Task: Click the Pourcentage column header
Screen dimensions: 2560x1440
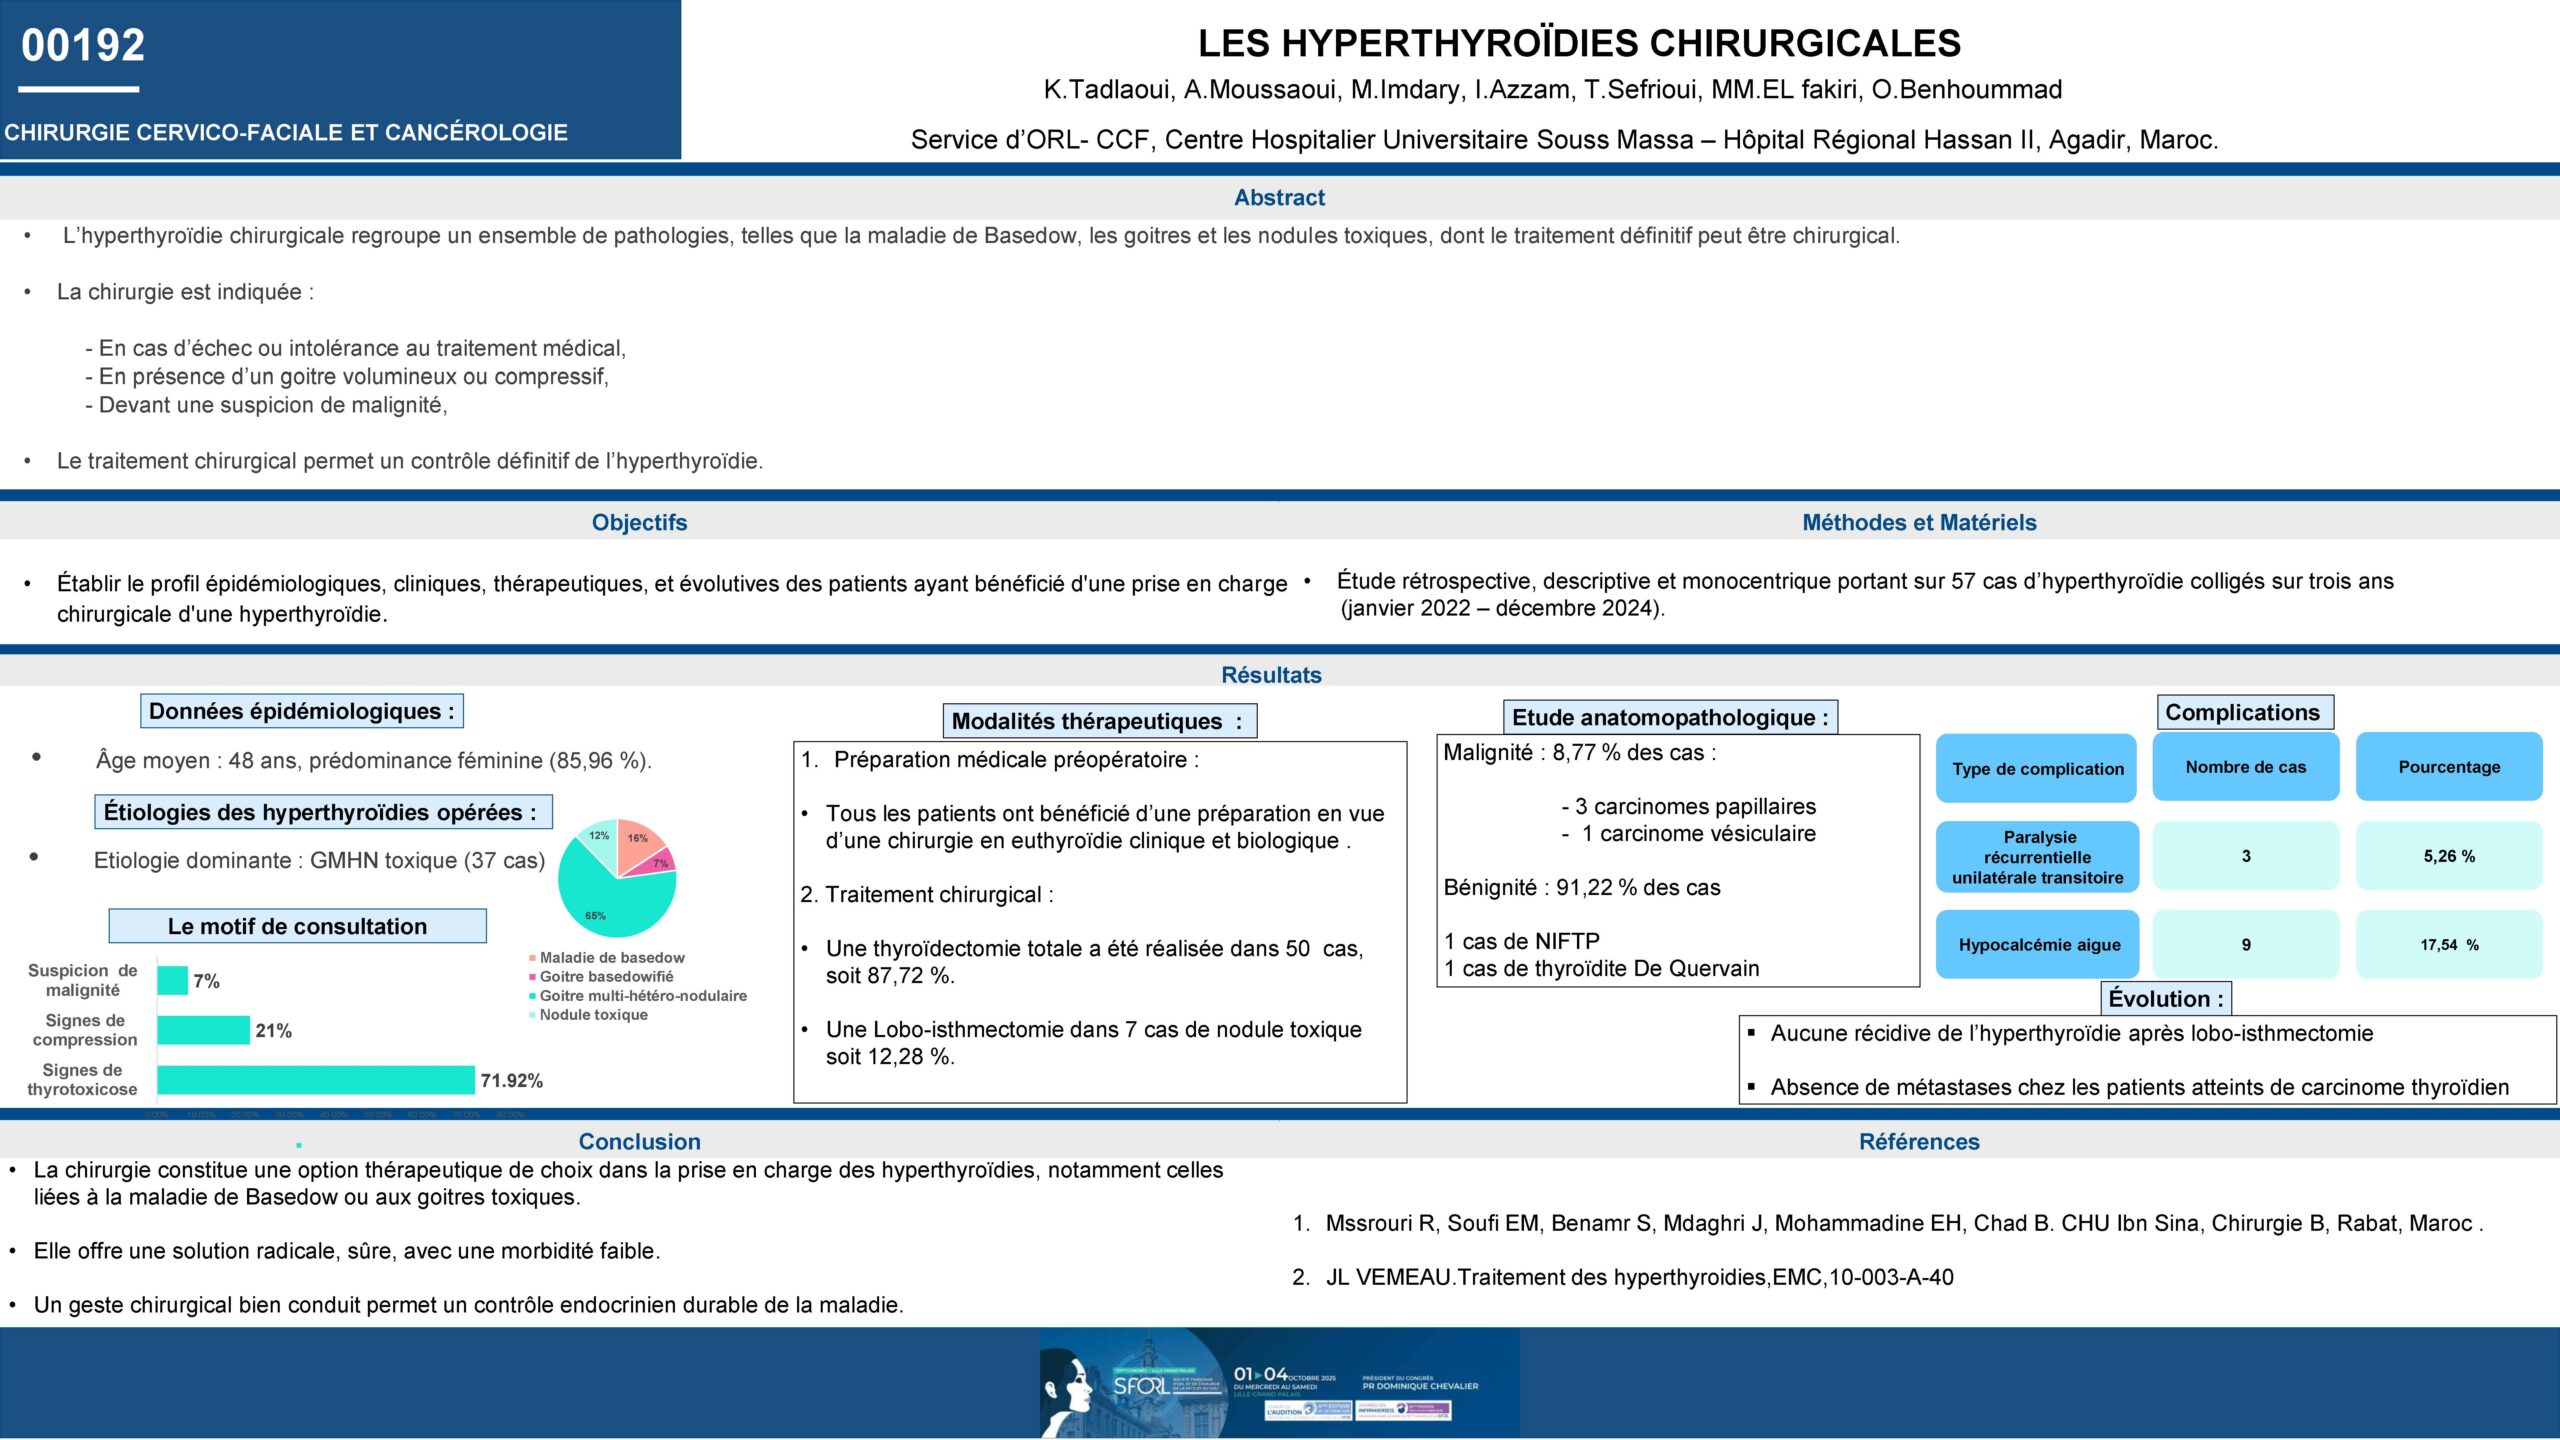Action: click(x=2448, y=767)
